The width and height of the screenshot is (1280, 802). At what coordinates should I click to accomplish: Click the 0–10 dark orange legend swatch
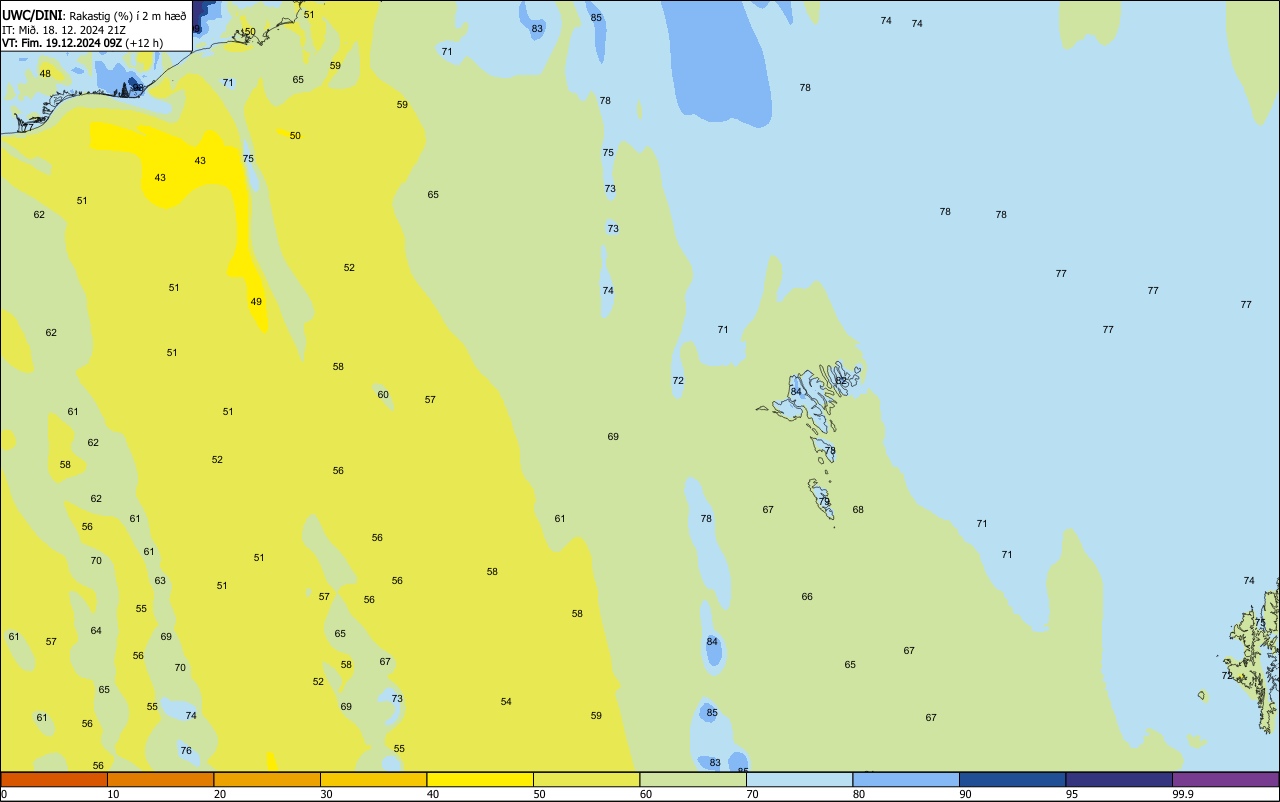54,779
